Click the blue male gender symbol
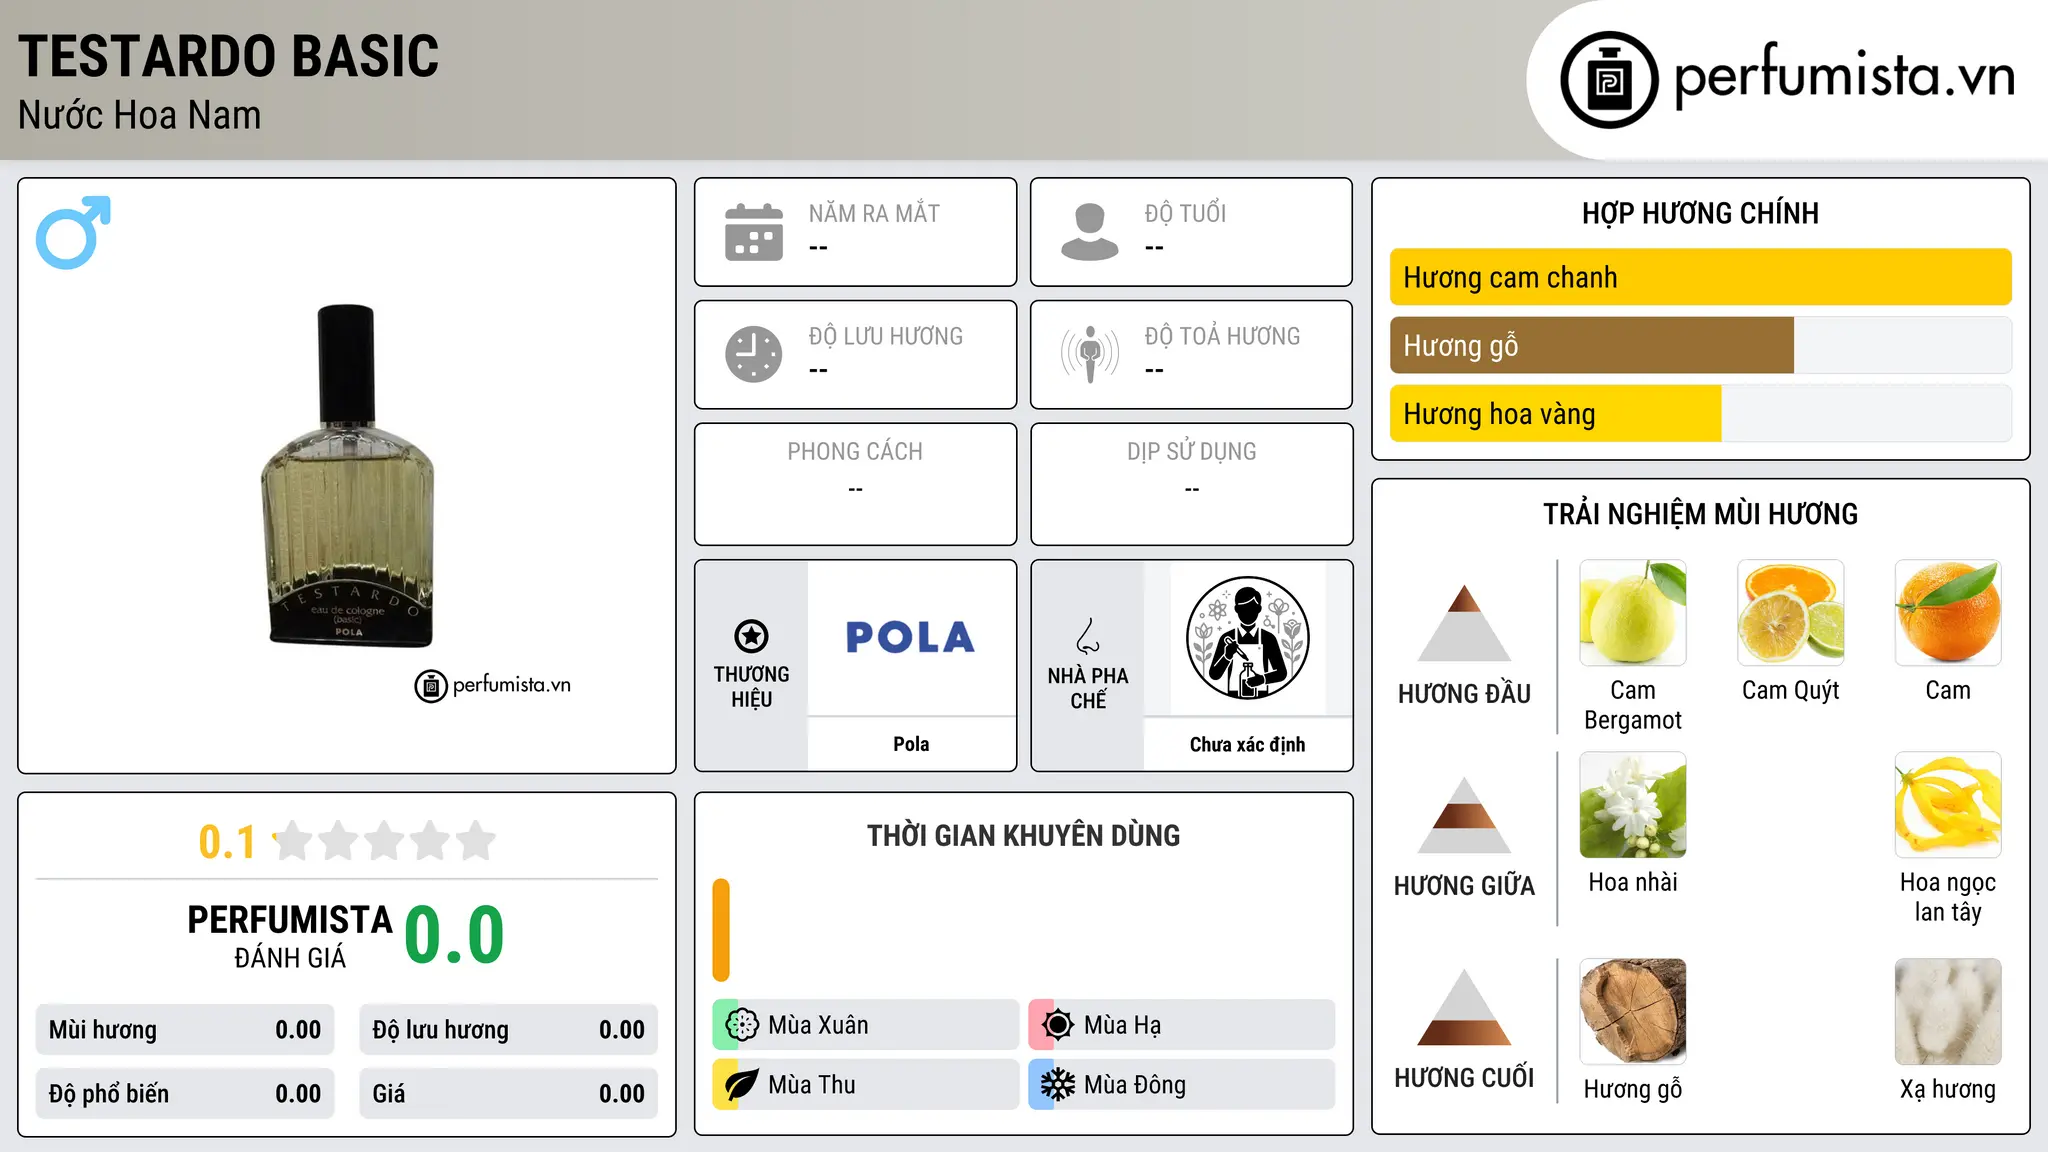This screenshot has height=1152, width=2048. coord(73,232)
